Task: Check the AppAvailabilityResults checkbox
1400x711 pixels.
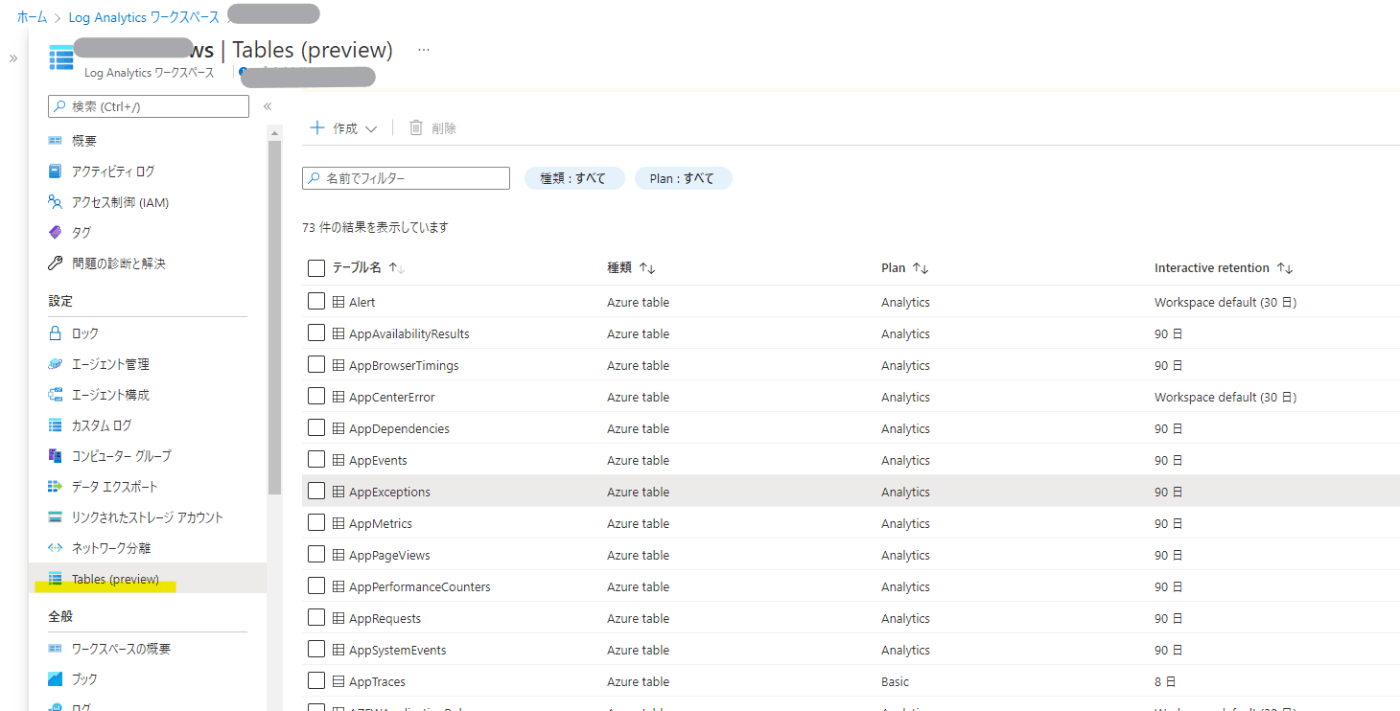Action: pos(316,333)
